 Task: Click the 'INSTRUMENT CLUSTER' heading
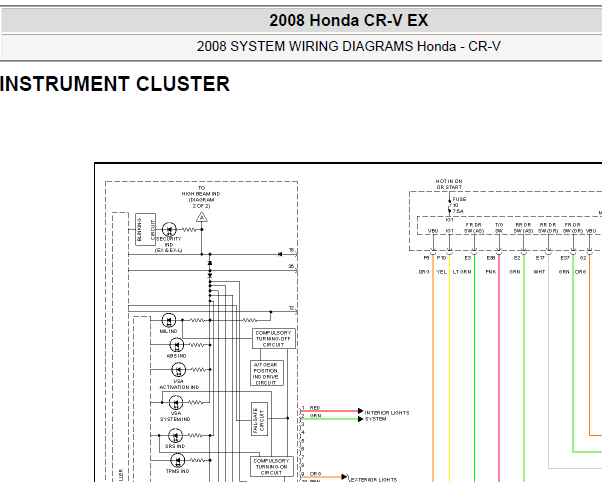pyautogui.click(x=115, y=84)
